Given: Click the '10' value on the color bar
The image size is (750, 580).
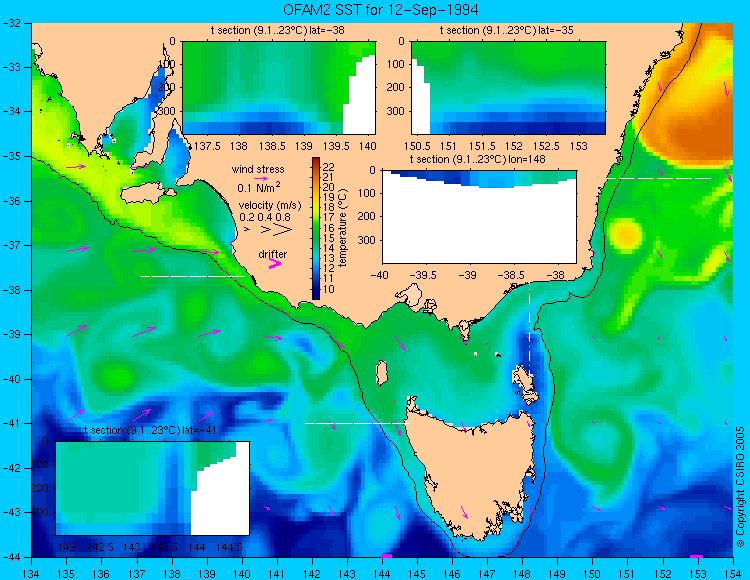Looking at the screenshot, I should (329, 289).
